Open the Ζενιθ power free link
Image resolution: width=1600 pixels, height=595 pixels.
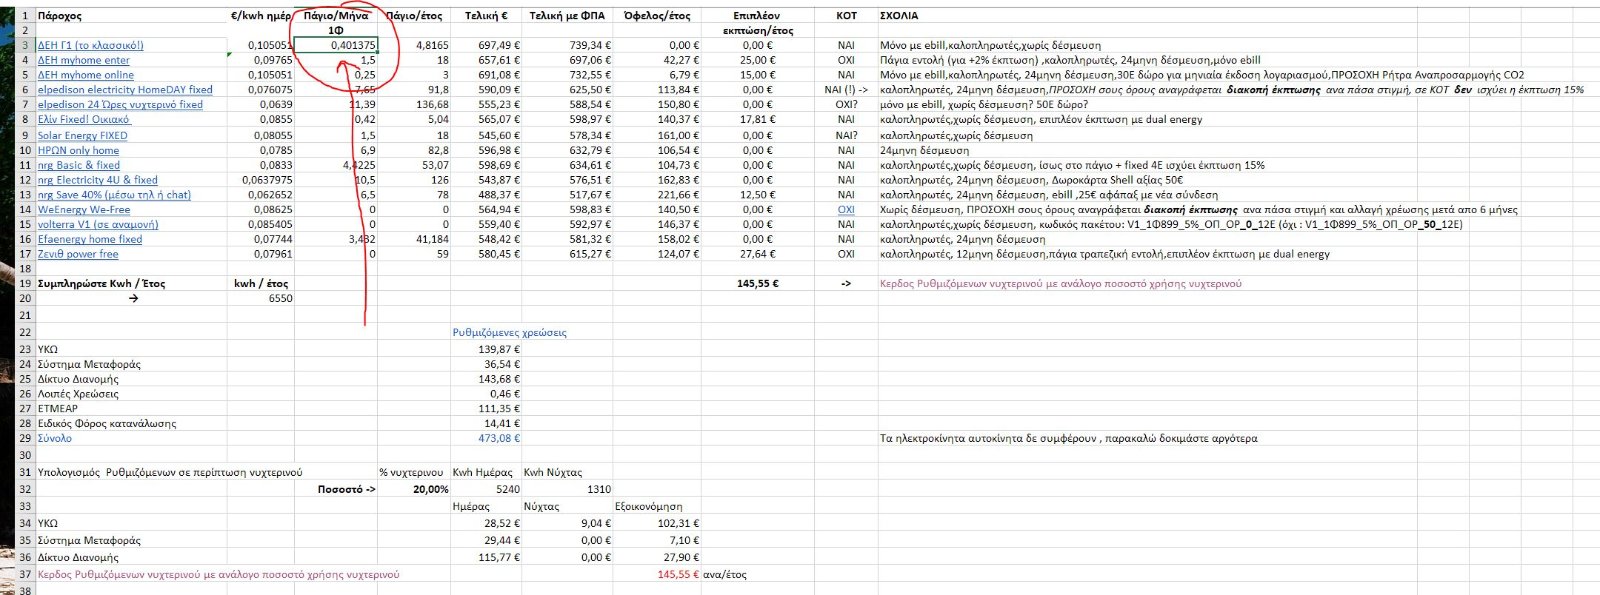pyautogui.click(x=78, y=255)
